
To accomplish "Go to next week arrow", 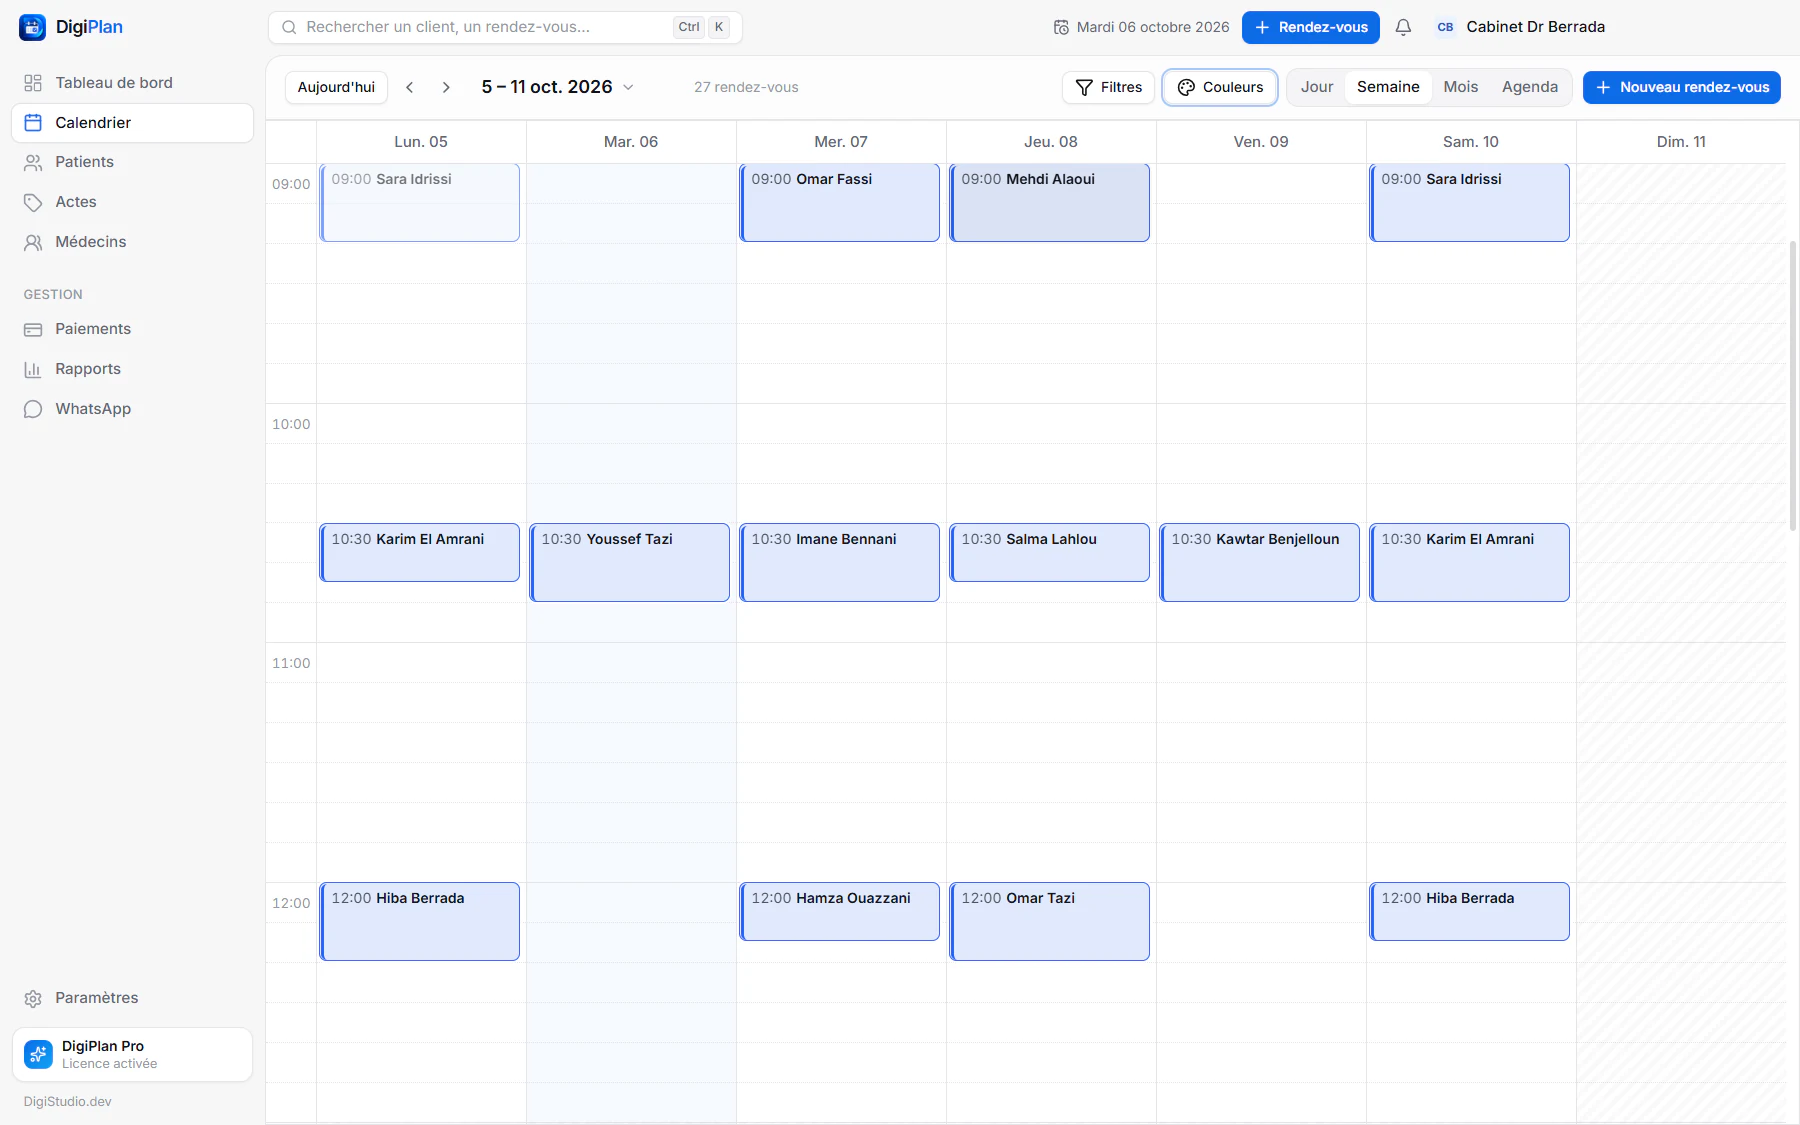I will [x=446, y=87].
